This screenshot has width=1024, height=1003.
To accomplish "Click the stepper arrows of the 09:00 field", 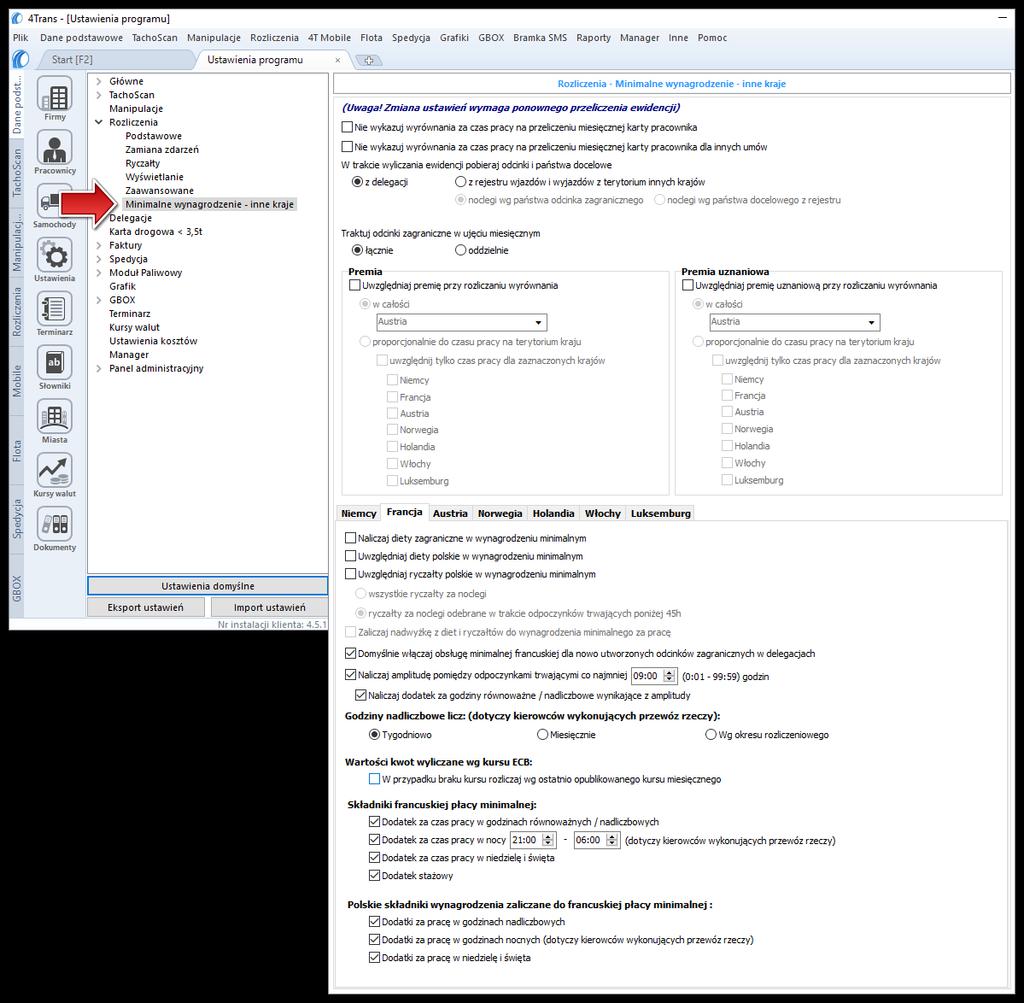I will click(x=669, y=676).
